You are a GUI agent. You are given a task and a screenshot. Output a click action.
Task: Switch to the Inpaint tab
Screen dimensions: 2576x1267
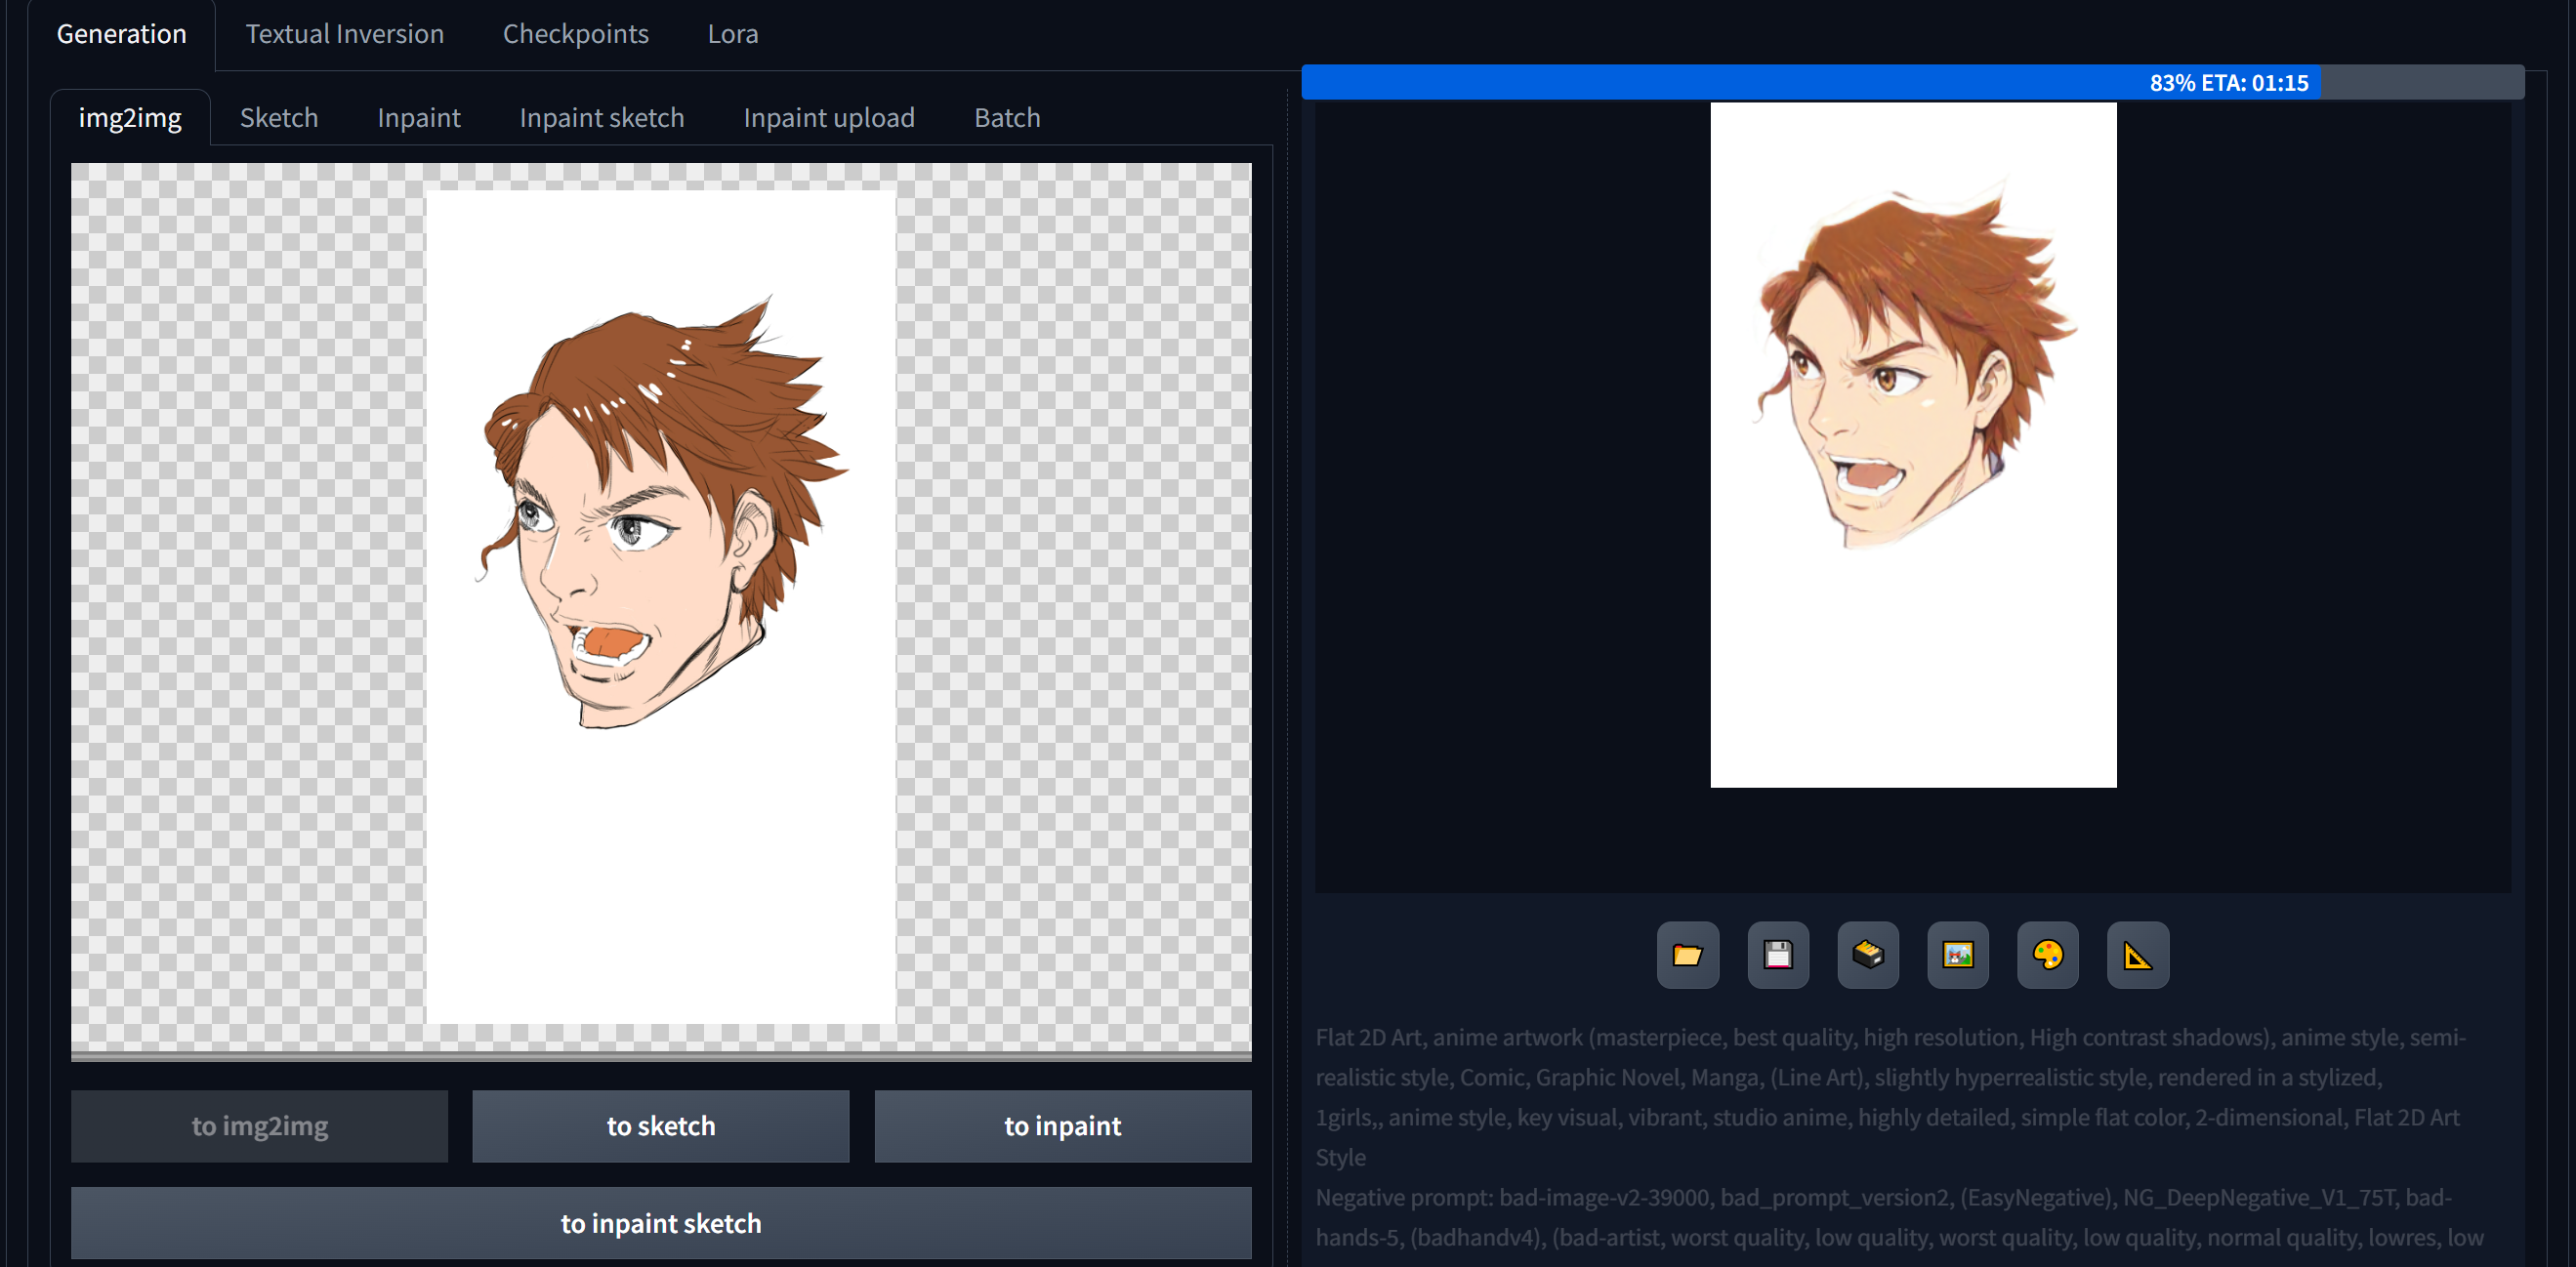(419, 118)
